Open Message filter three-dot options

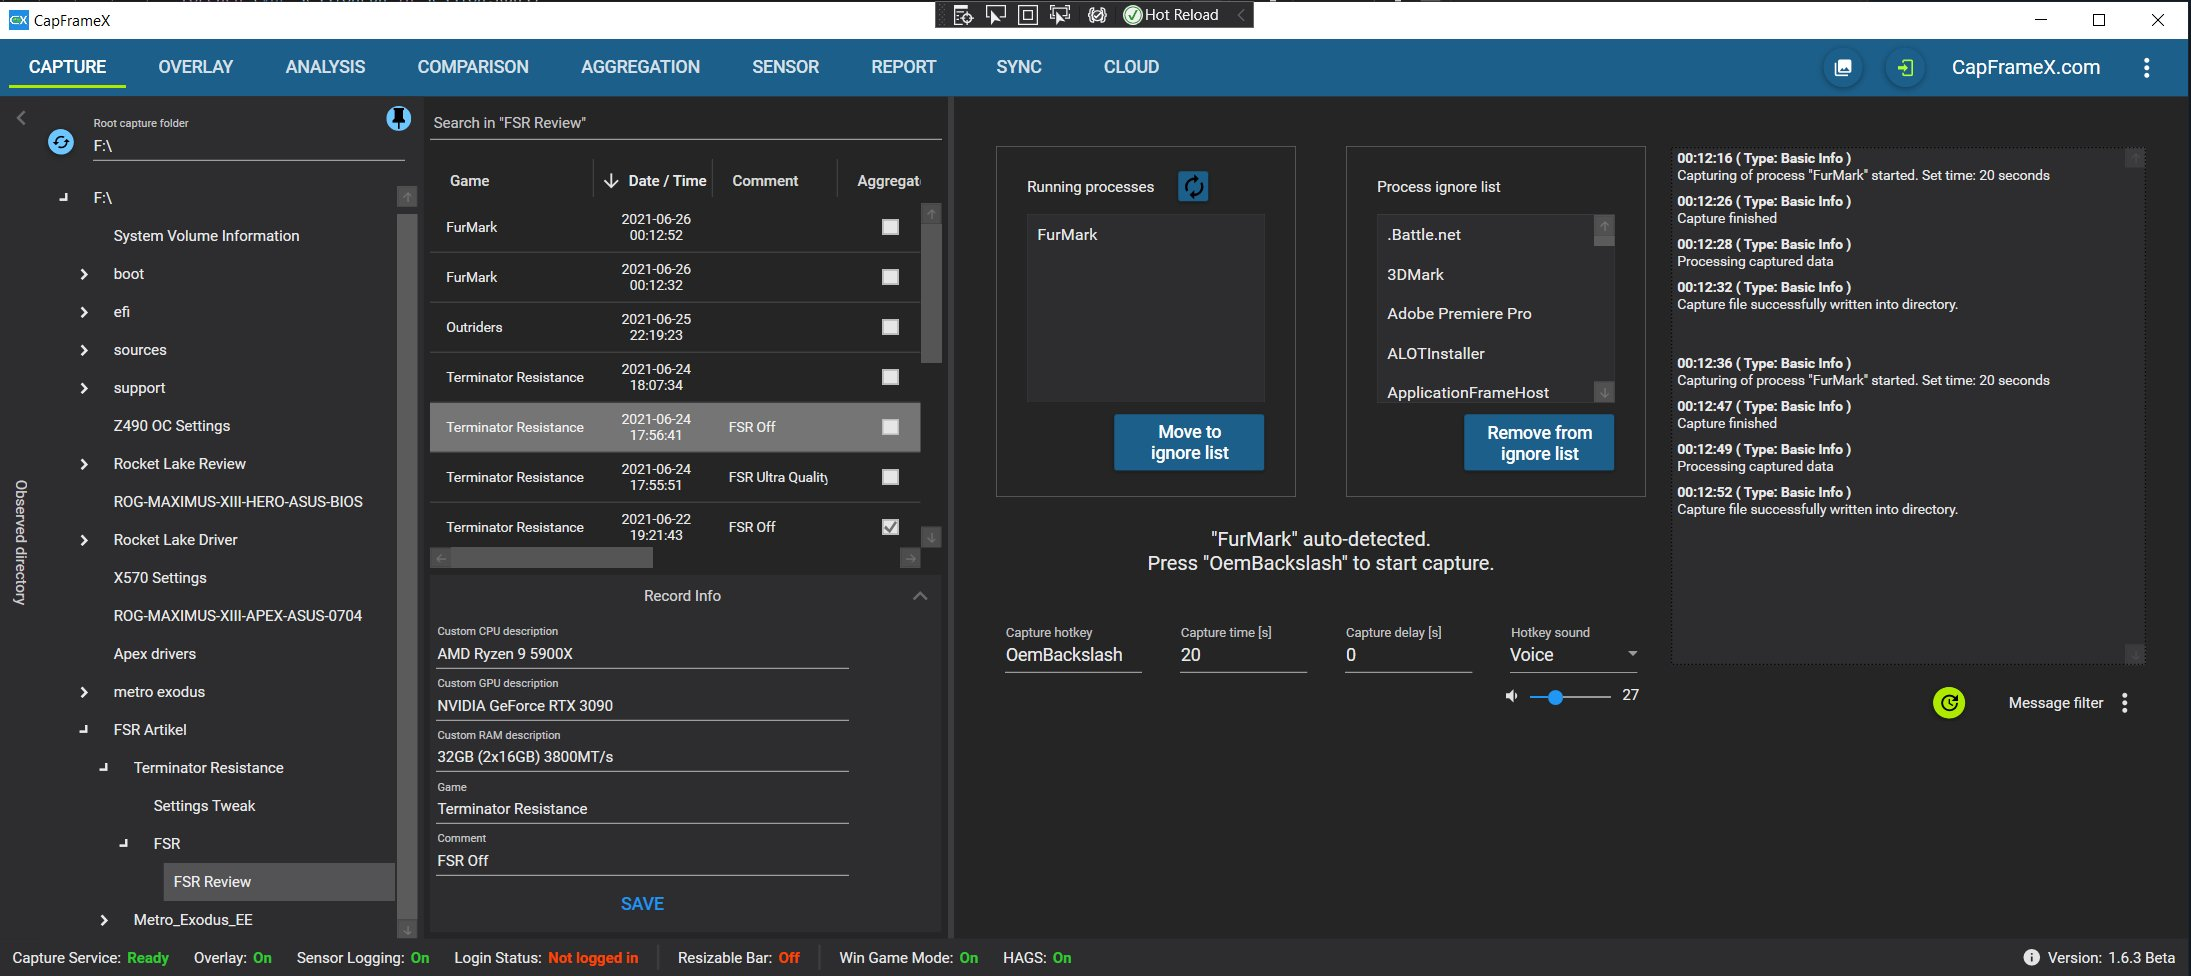2125,703
